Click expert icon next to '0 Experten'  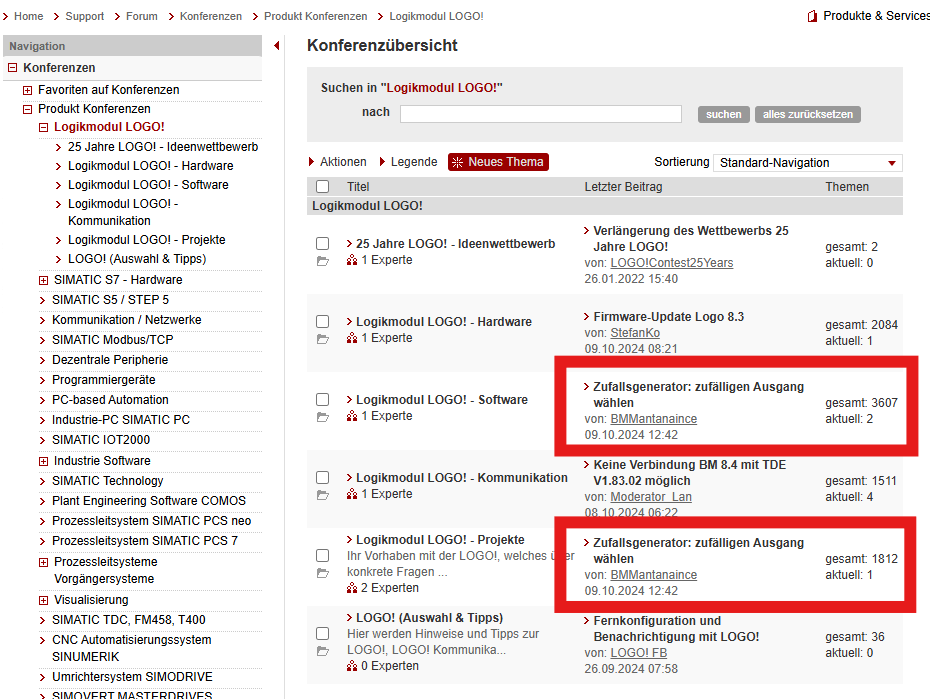click(352, 666)
